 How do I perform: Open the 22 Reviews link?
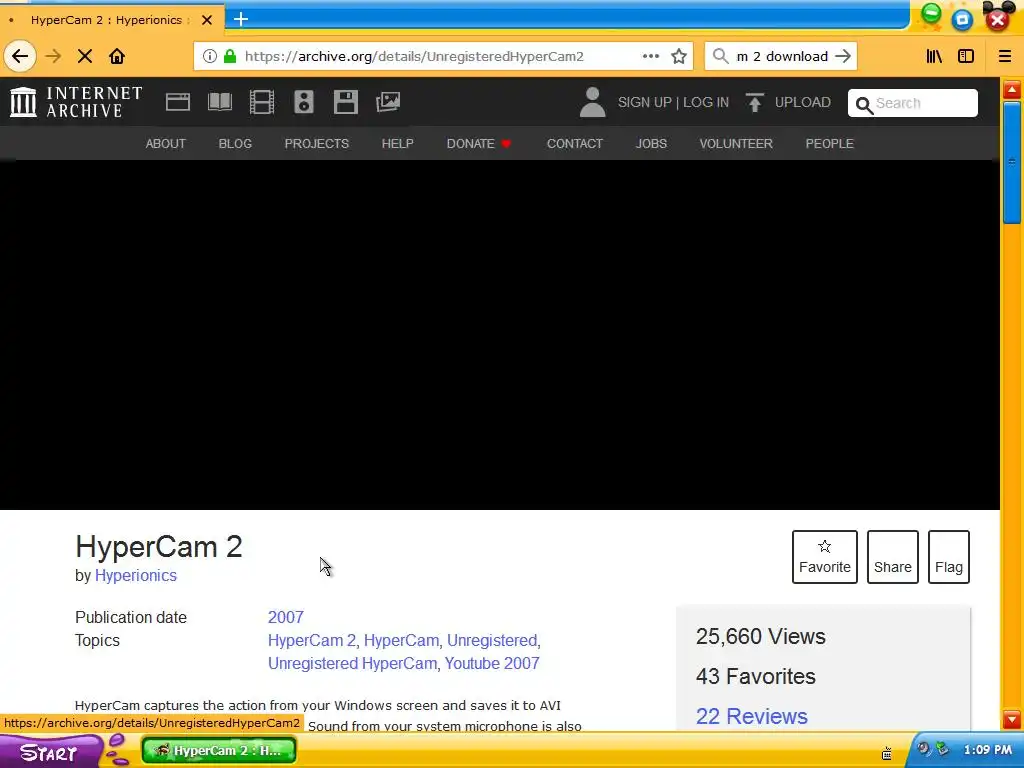coord(752,716)
